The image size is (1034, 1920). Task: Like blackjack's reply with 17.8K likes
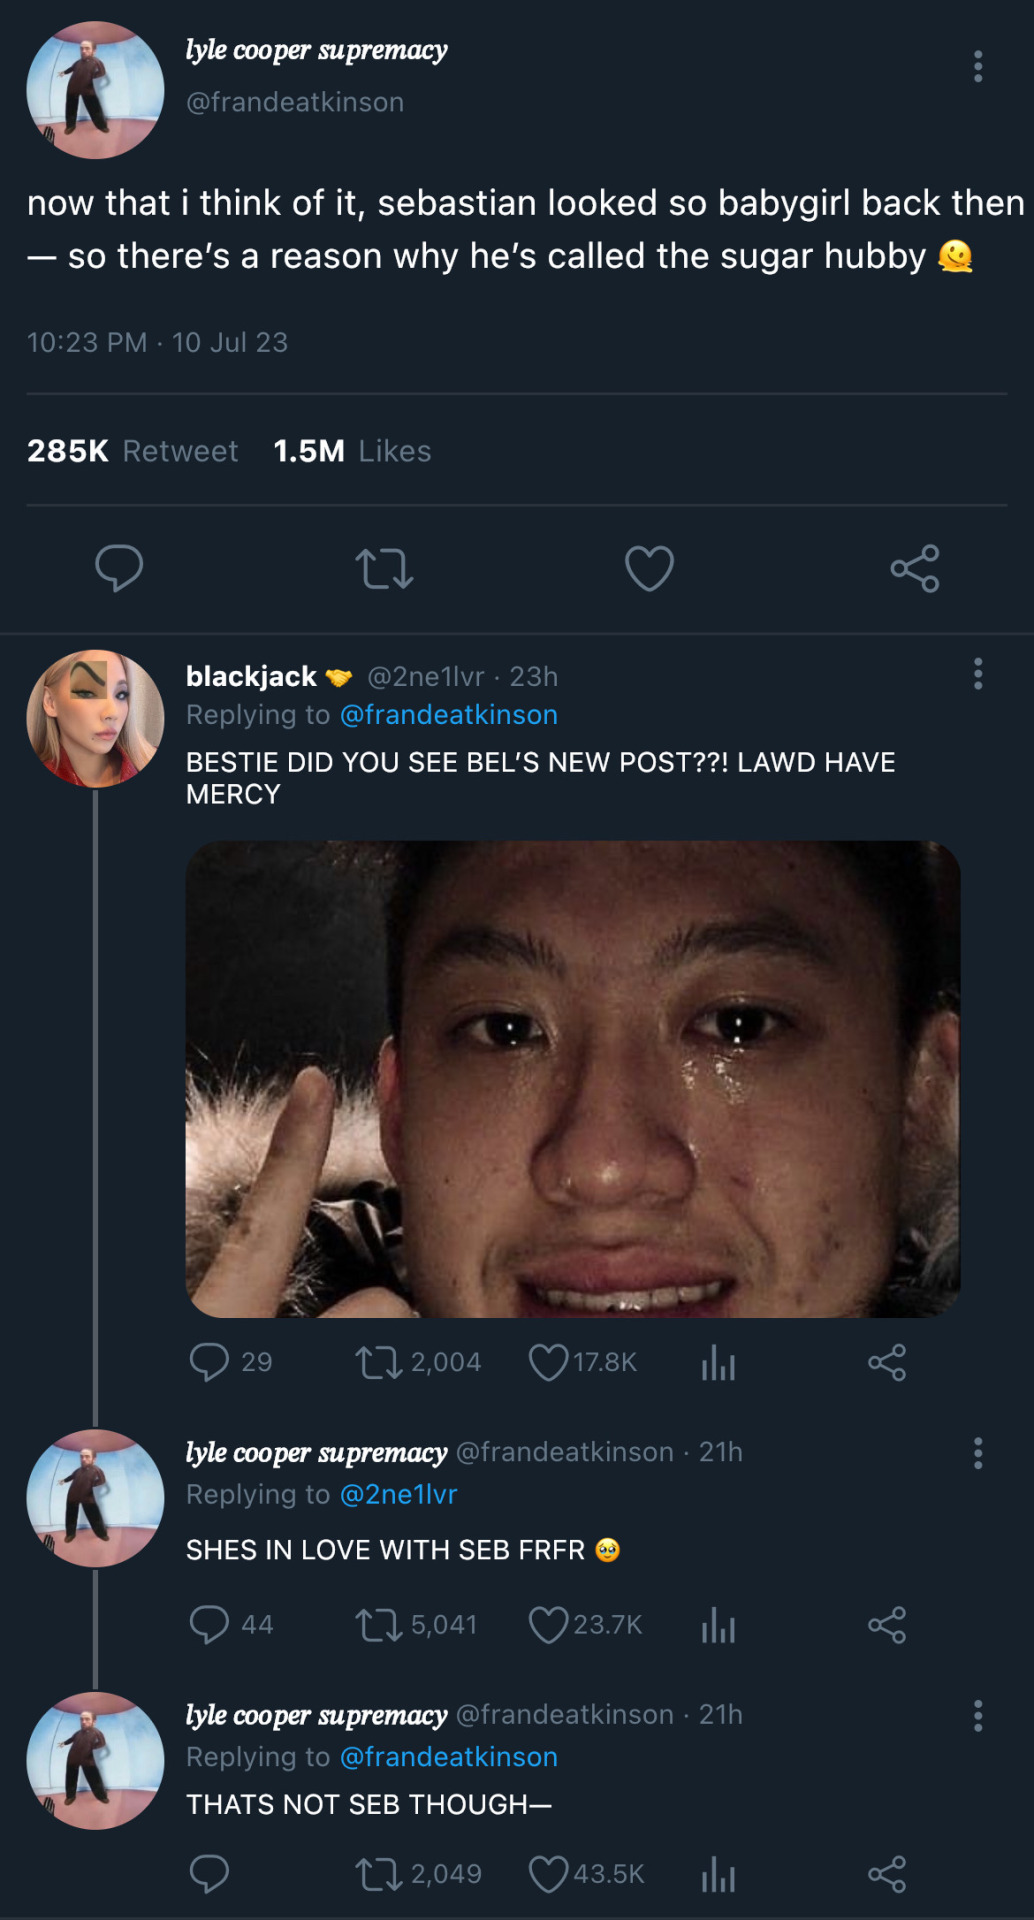pyautogui.click(x=548, y=1362)
